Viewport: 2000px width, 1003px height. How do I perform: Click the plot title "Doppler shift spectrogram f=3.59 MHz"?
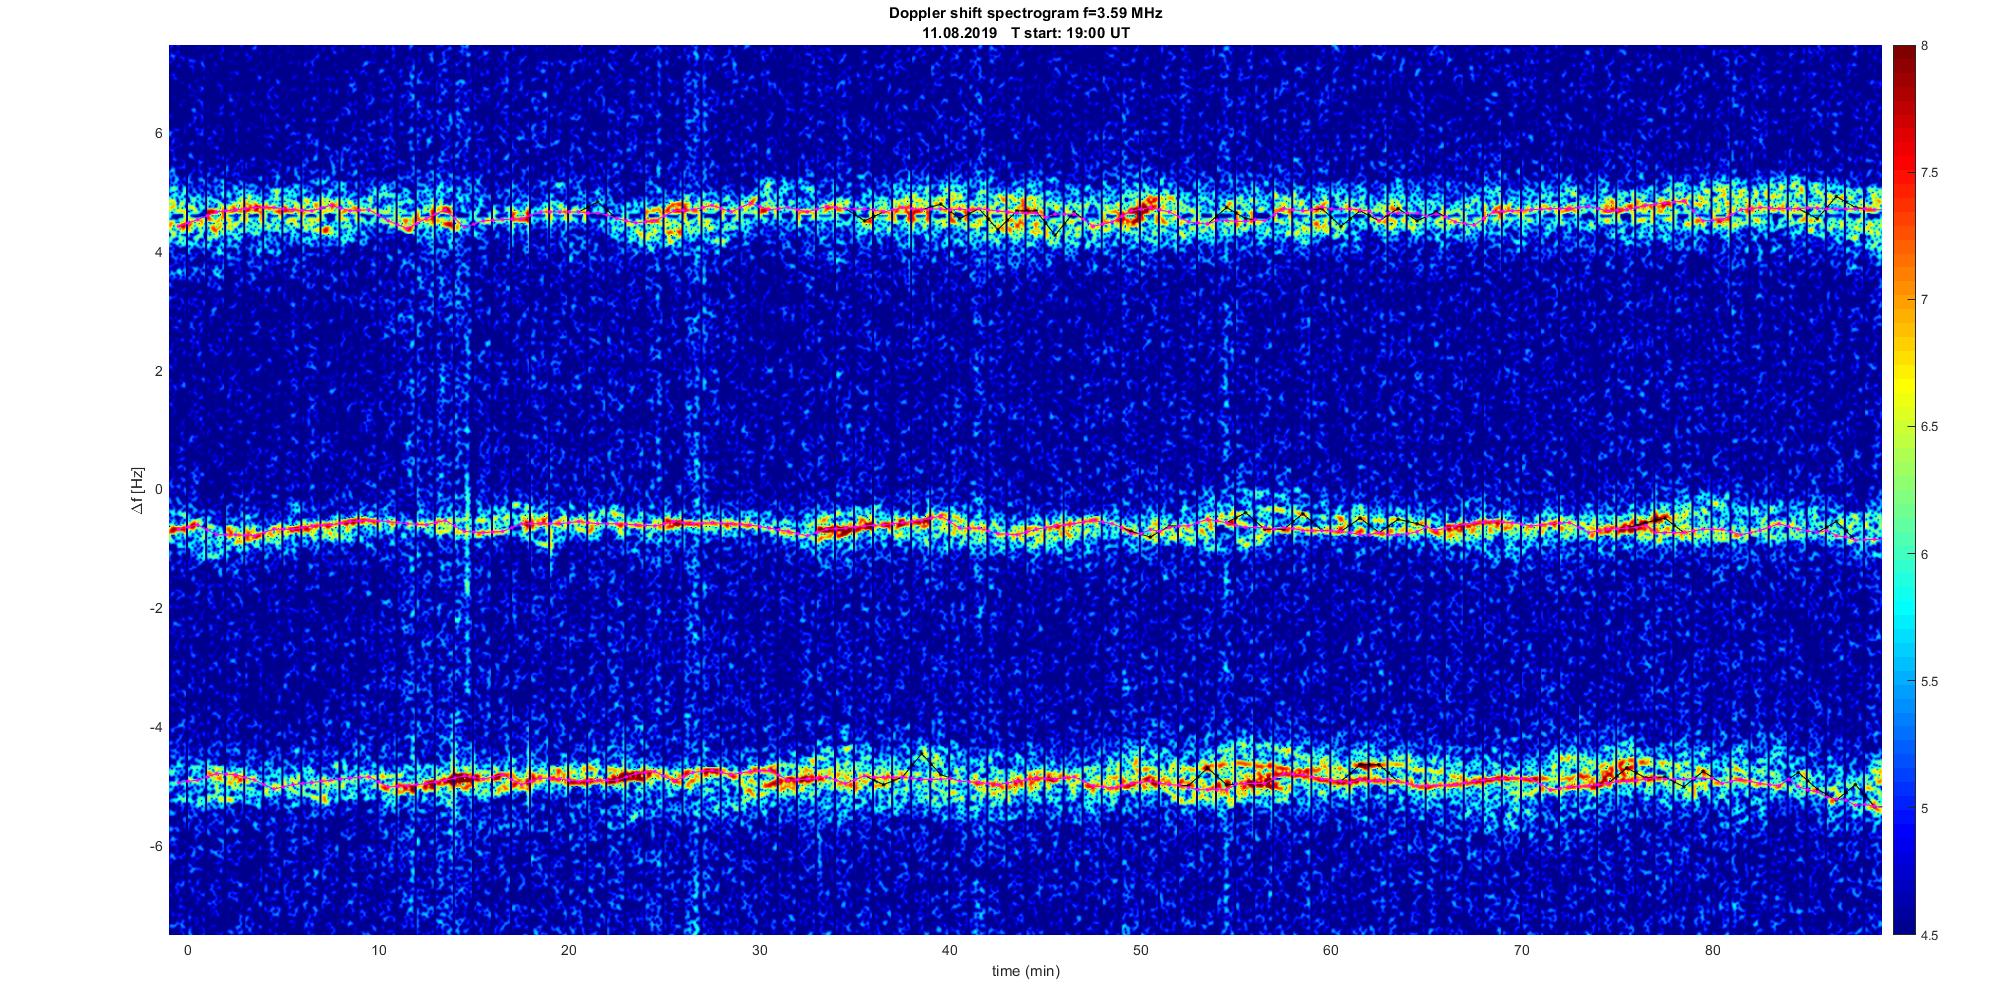point(1025,14)
